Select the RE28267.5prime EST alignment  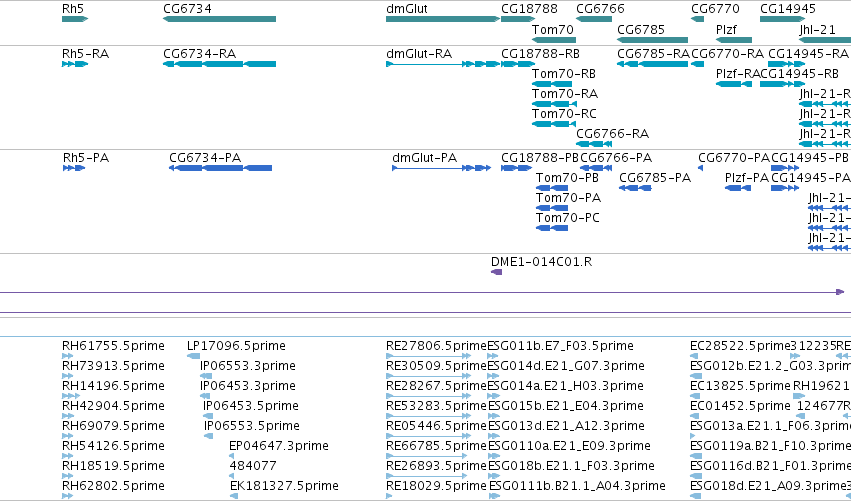pos(428,396)
